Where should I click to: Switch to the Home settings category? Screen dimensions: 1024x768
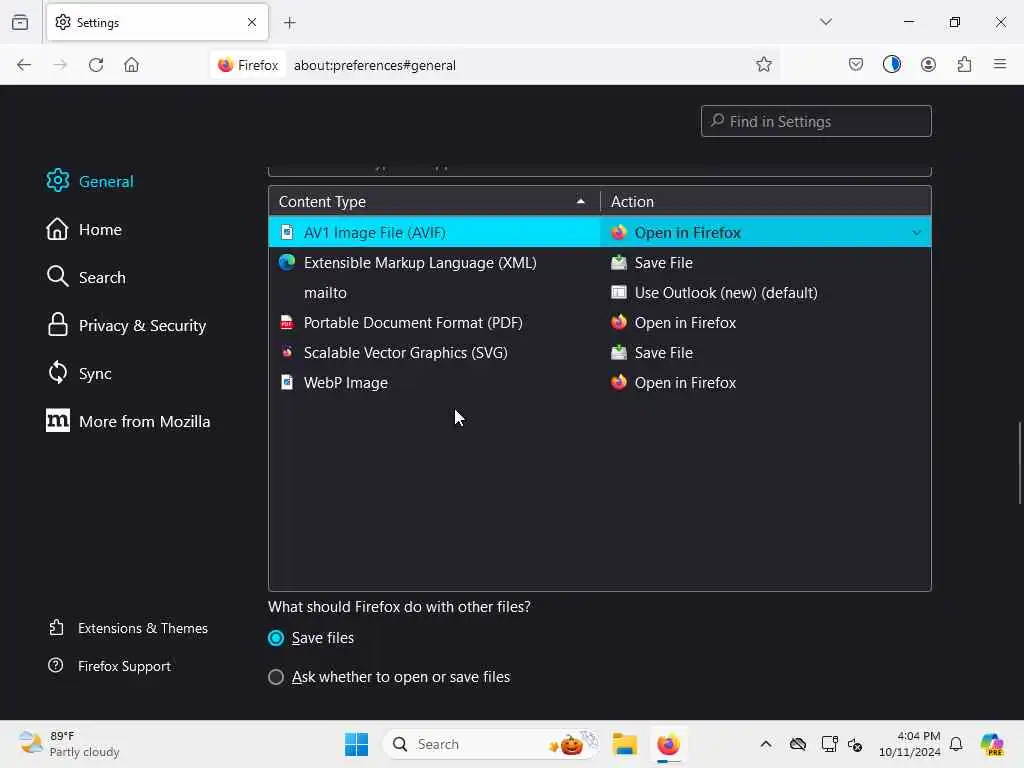84,229
